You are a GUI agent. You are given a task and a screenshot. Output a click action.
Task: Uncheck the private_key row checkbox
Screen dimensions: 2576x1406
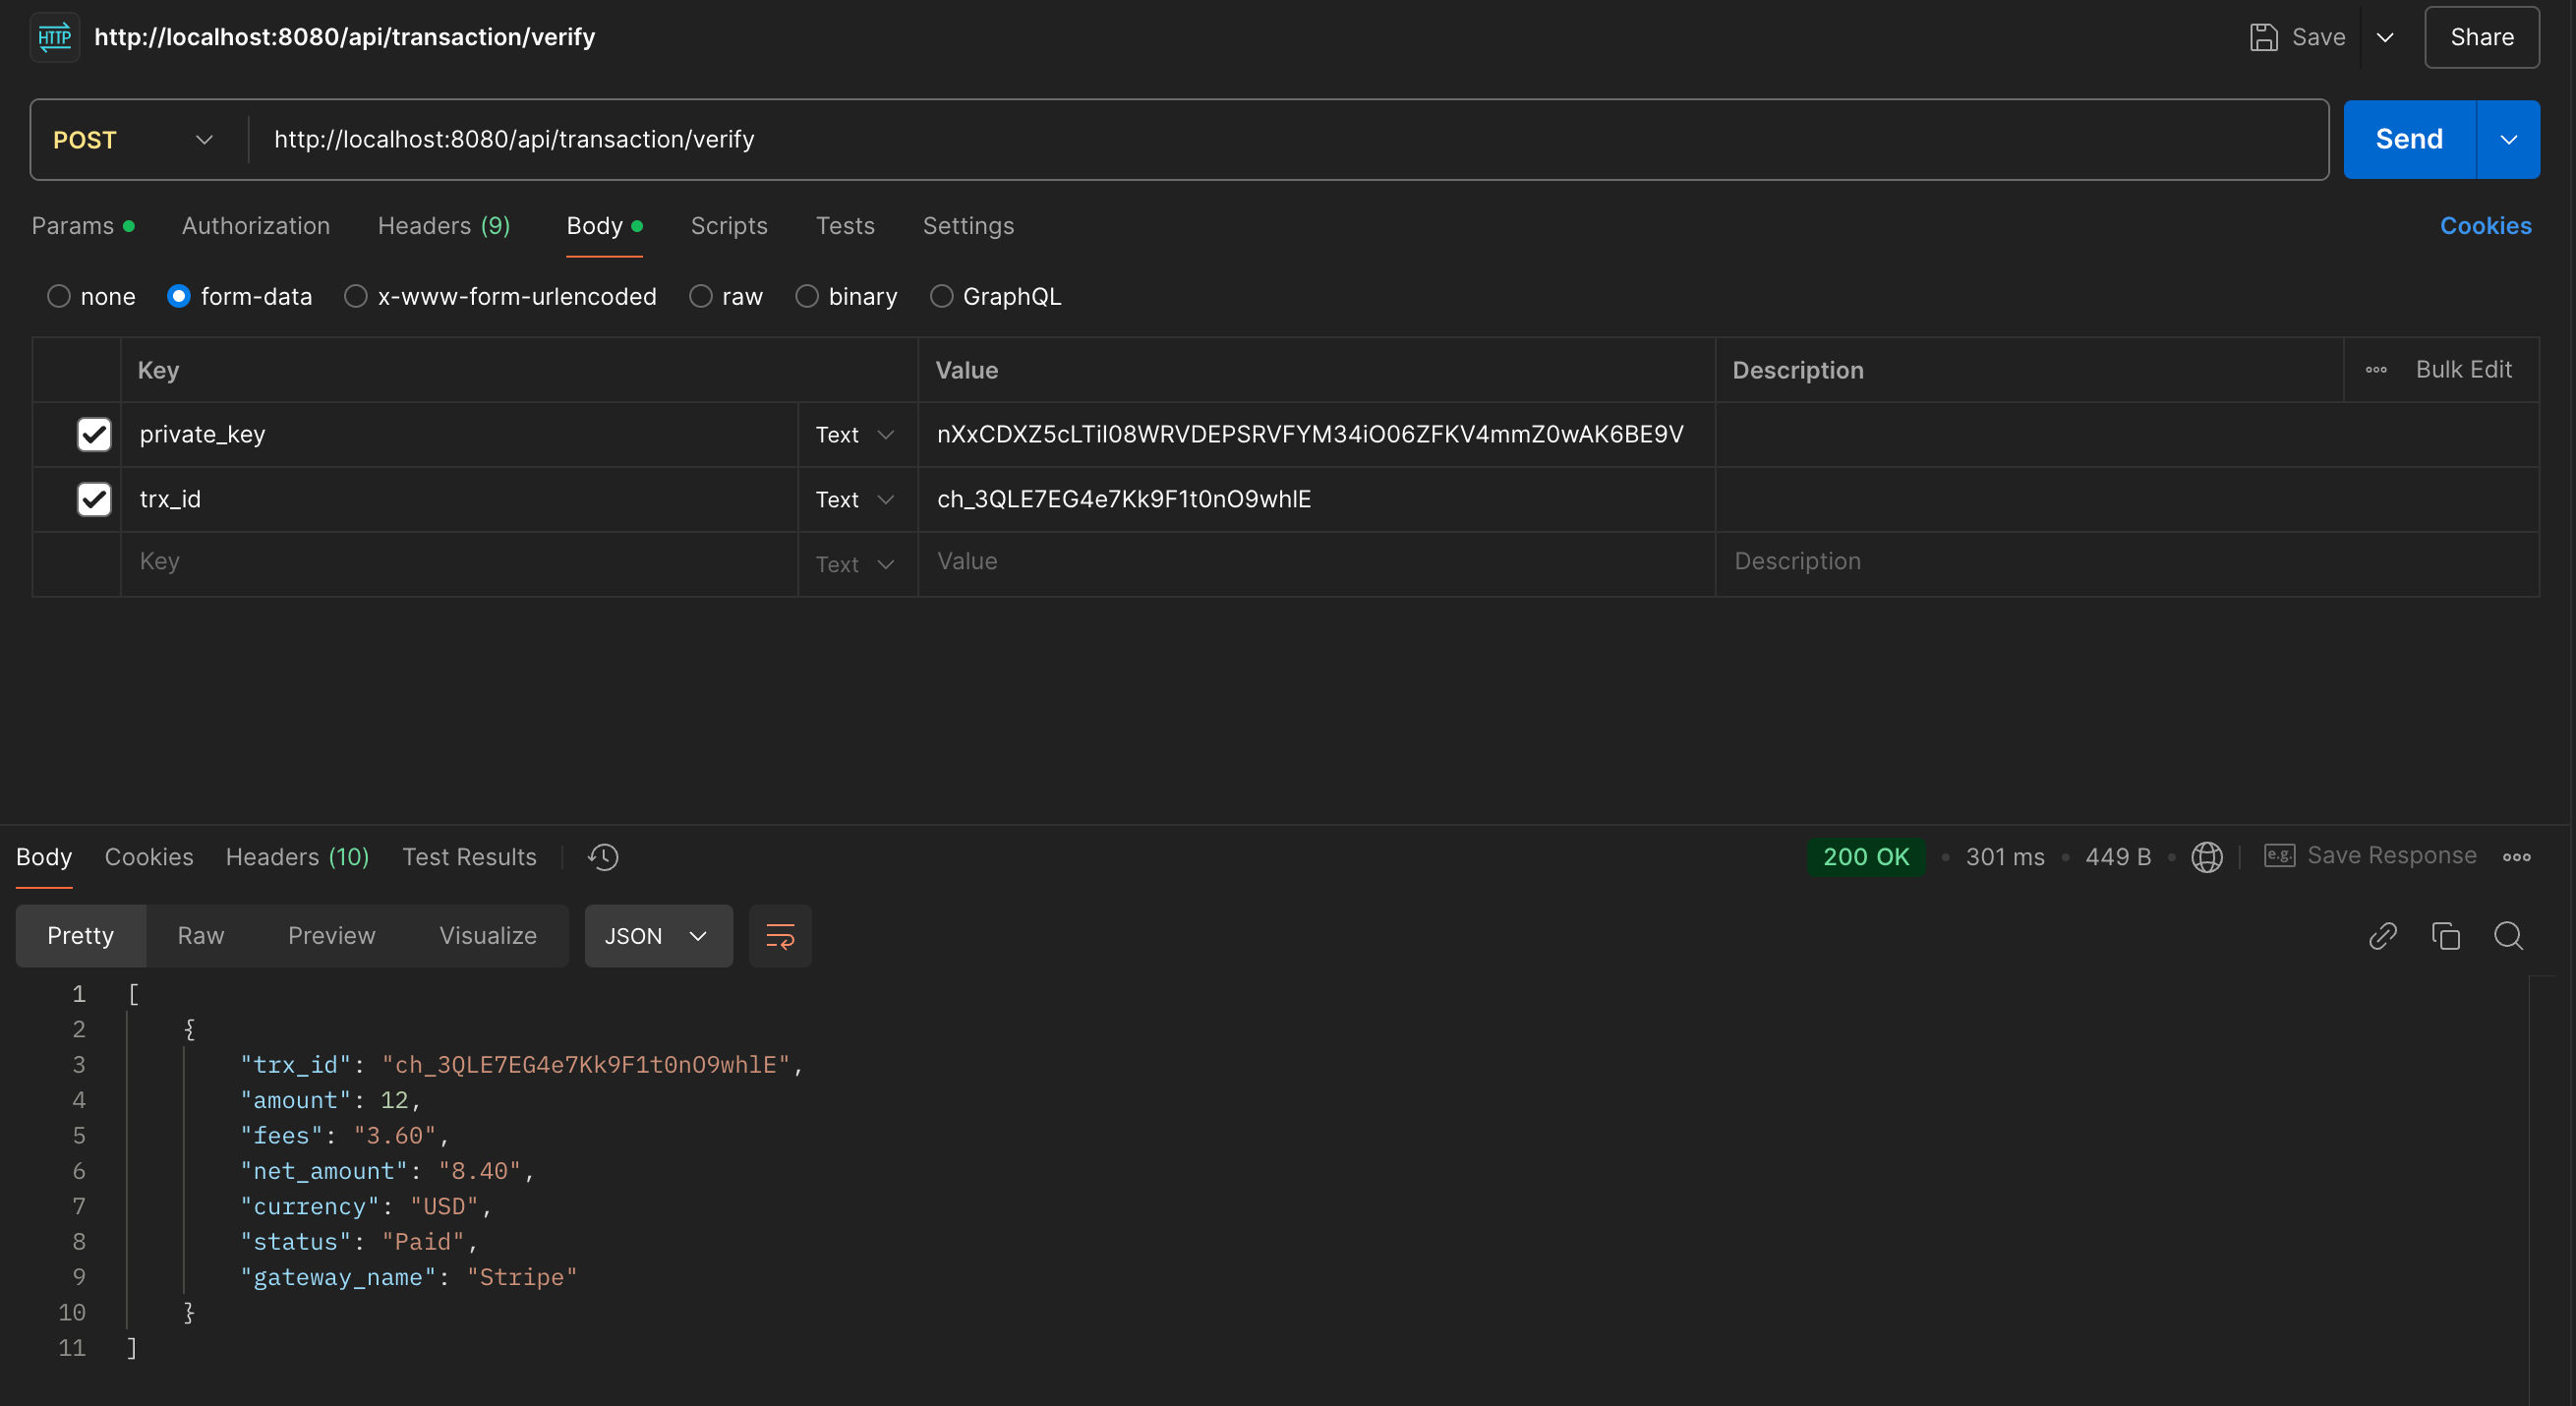tap(94, 434)
